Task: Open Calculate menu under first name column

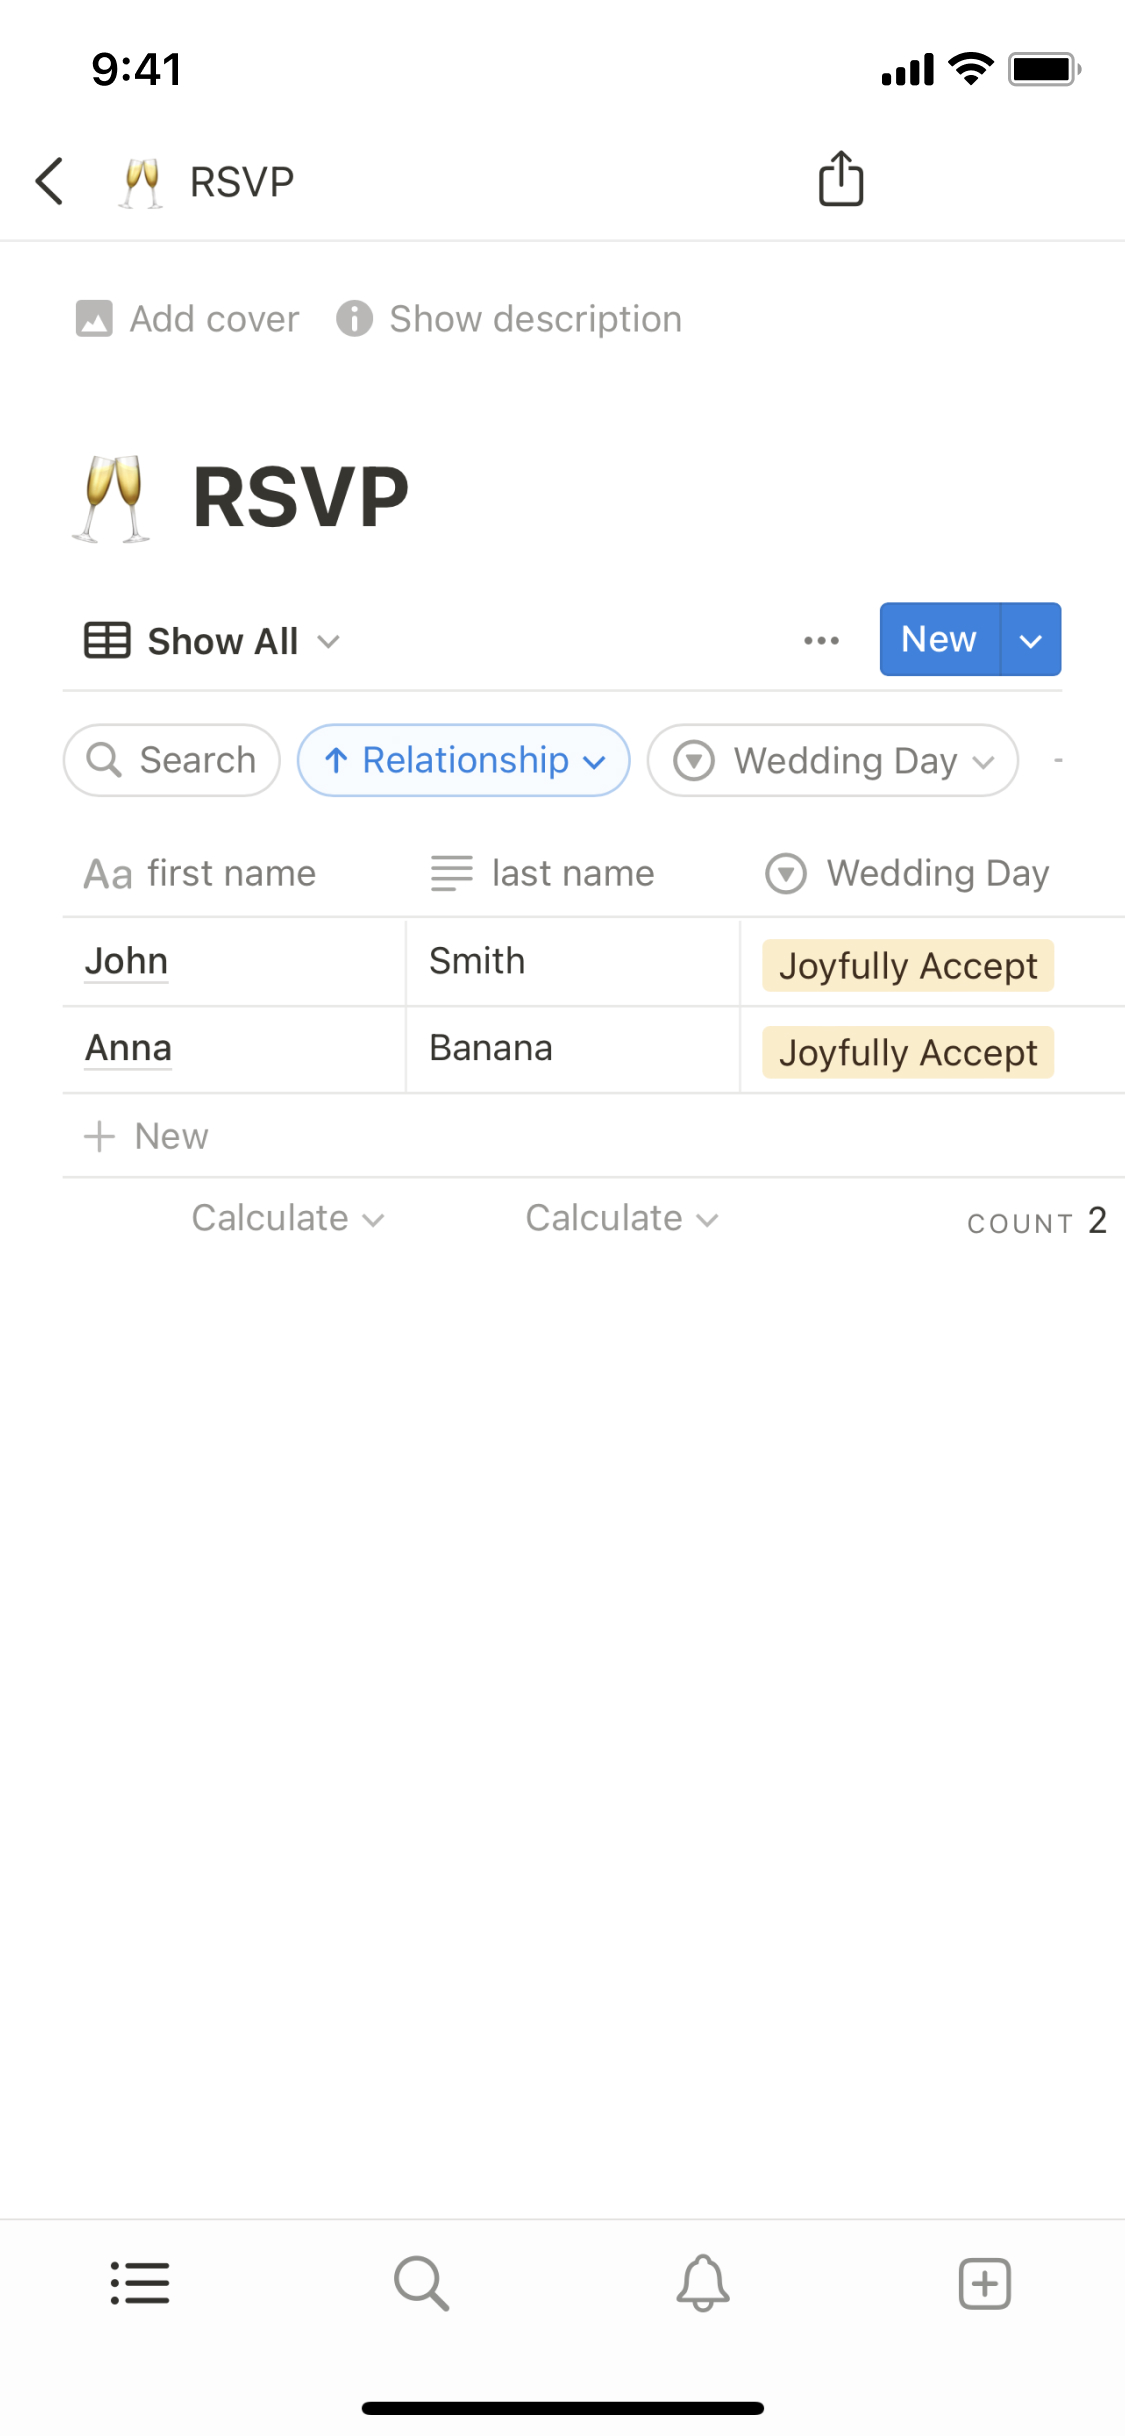Action: [288, 1219]
